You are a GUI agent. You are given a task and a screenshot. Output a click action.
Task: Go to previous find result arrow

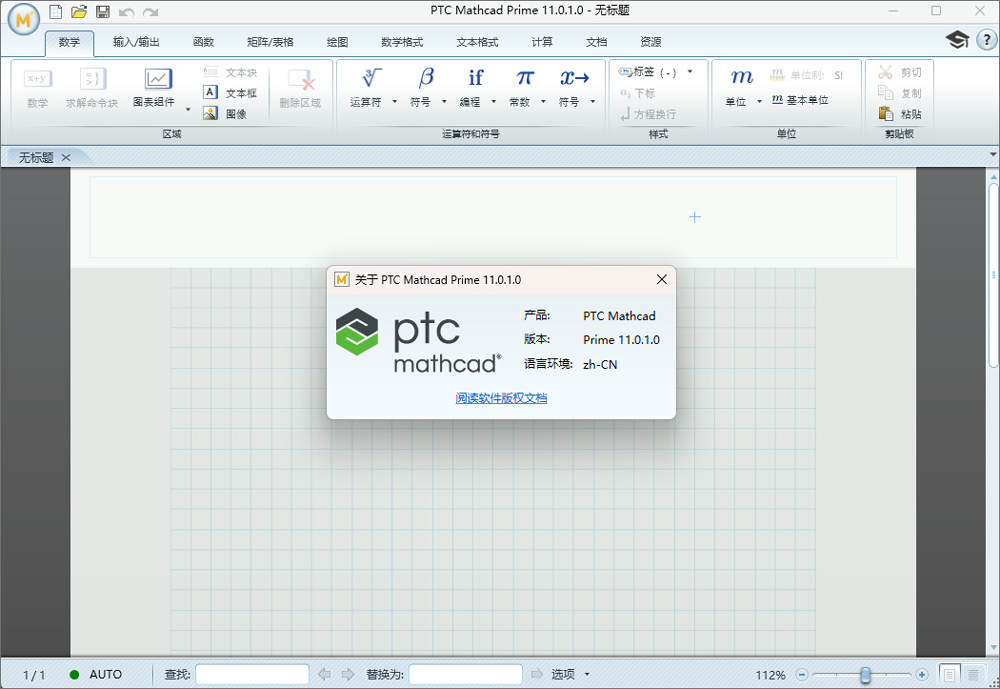325,674
